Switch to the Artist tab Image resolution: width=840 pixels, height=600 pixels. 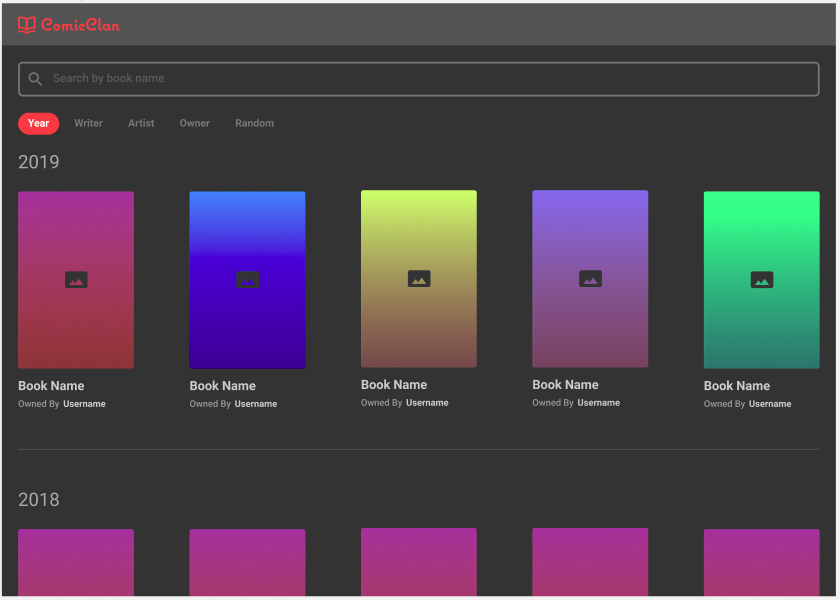[141, 123]
